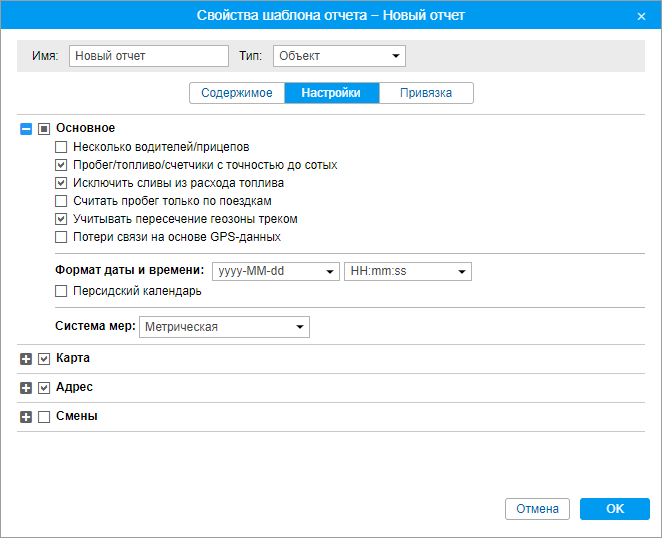Open the yyyy-MM-dd date format dropdown
This screenshot has width=662, height=538.
point(276,271)
